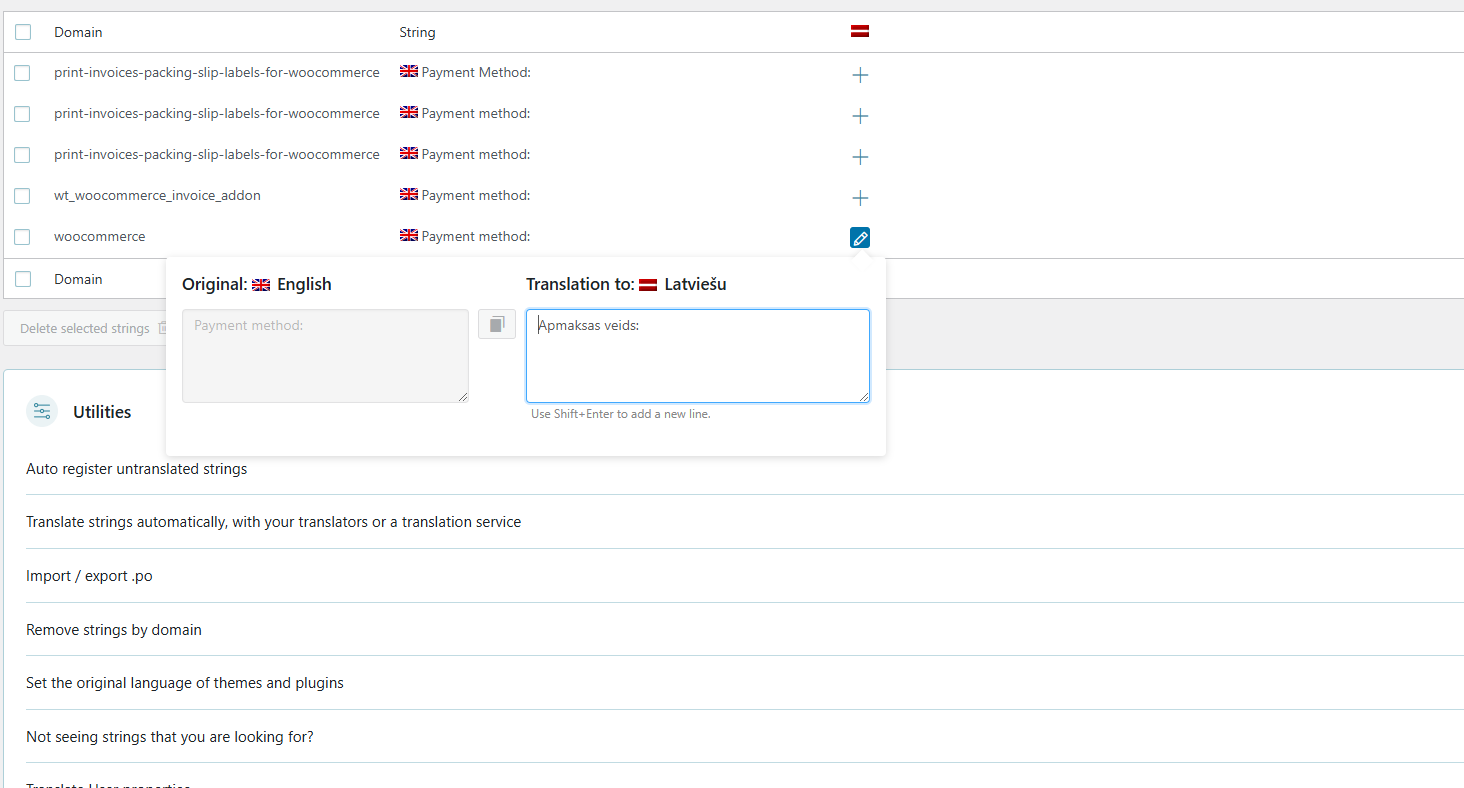
Task: Copy original text to translation using copy icon
Action: pyautogui.click(x=497, y=324)
